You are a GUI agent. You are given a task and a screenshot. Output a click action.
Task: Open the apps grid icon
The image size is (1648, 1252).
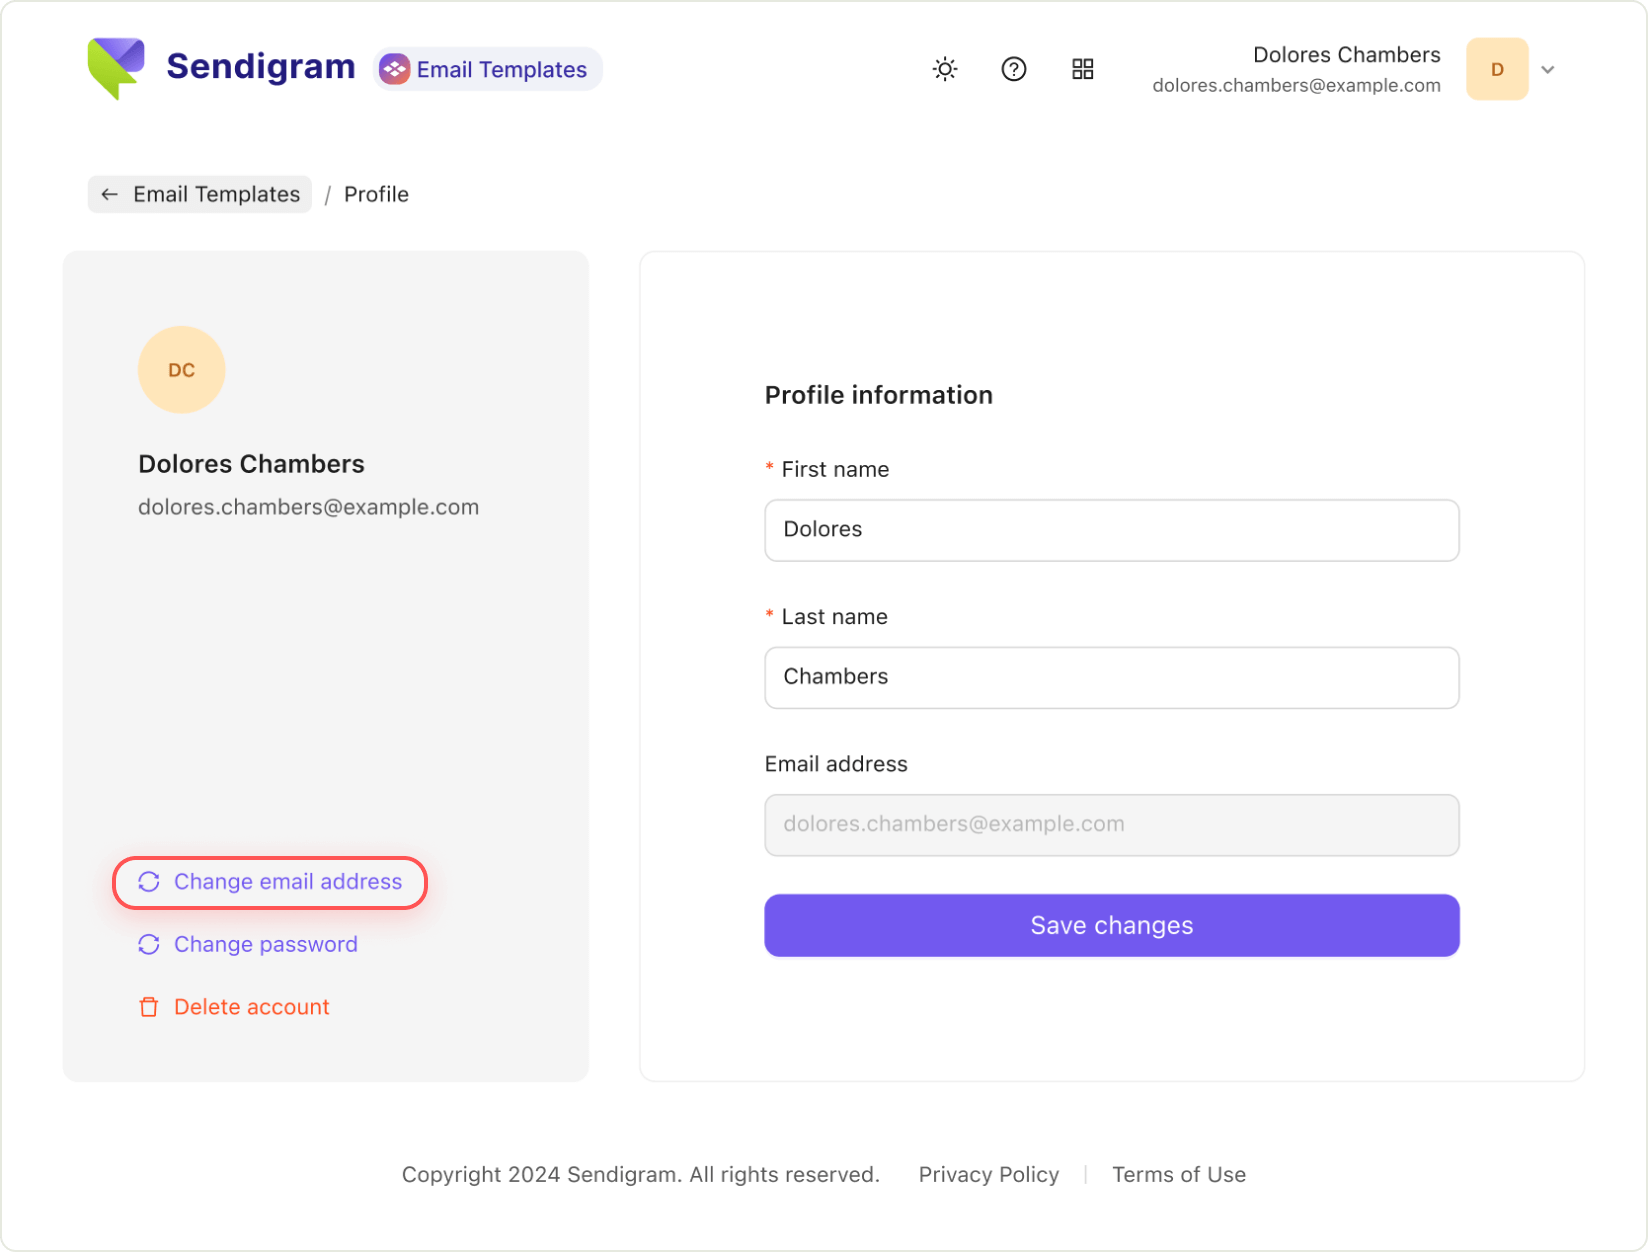point(1082,69)
